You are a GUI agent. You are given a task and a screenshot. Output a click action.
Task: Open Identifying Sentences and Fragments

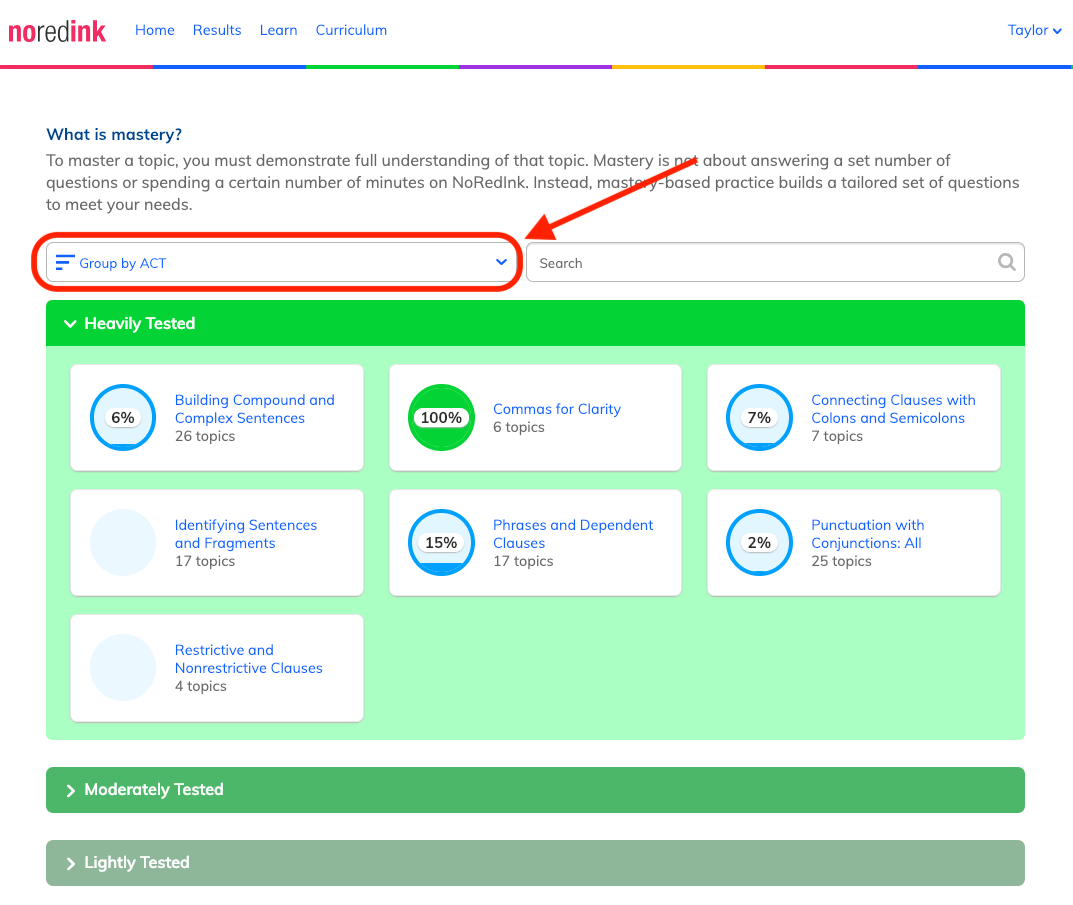246,534
